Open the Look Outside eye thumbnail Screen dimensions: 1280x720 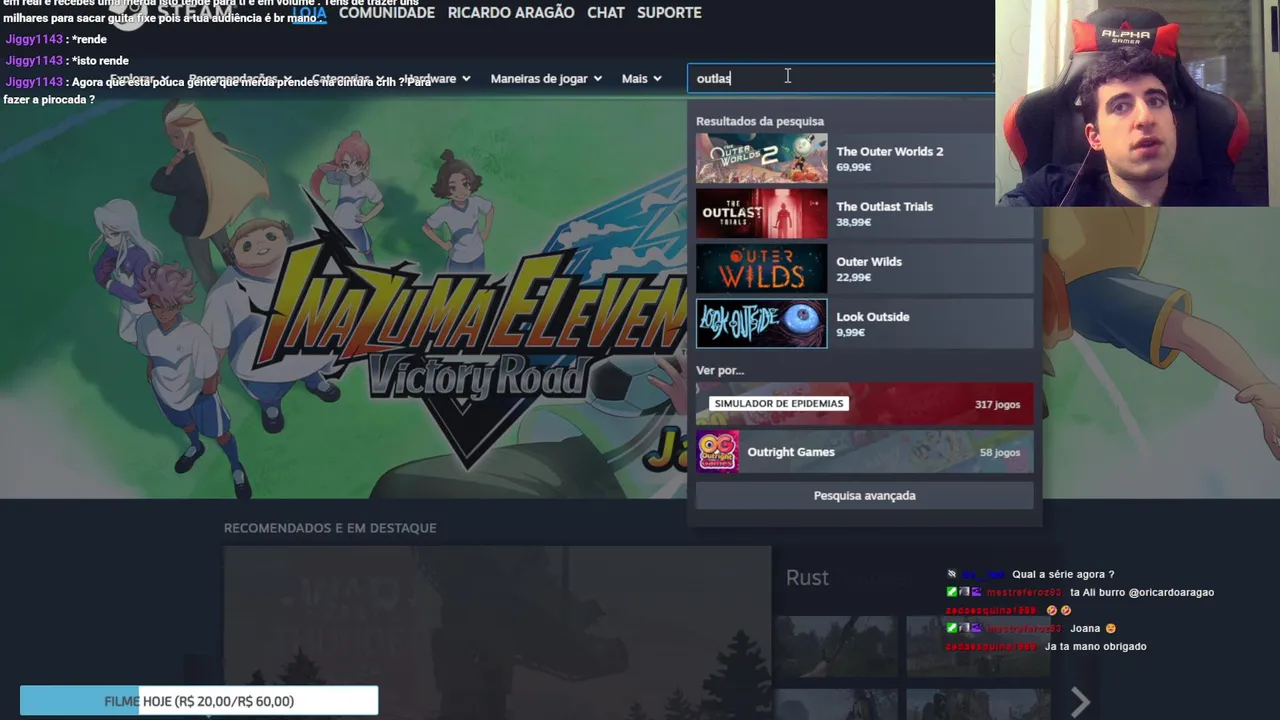761,324
